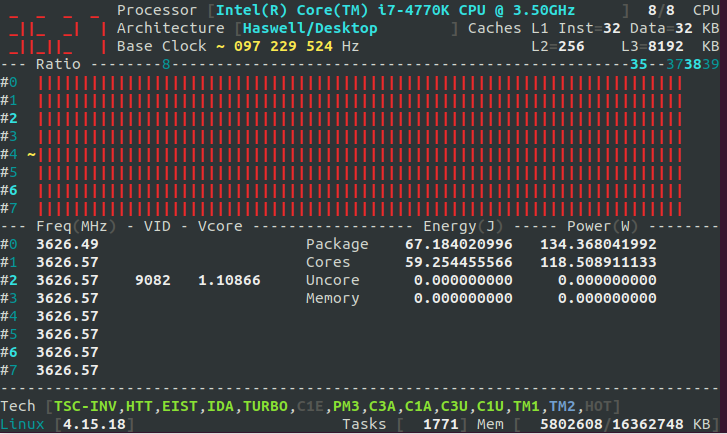
Task: Select the frequency value 3626.57 of core #2
Action: click(67, 281)
